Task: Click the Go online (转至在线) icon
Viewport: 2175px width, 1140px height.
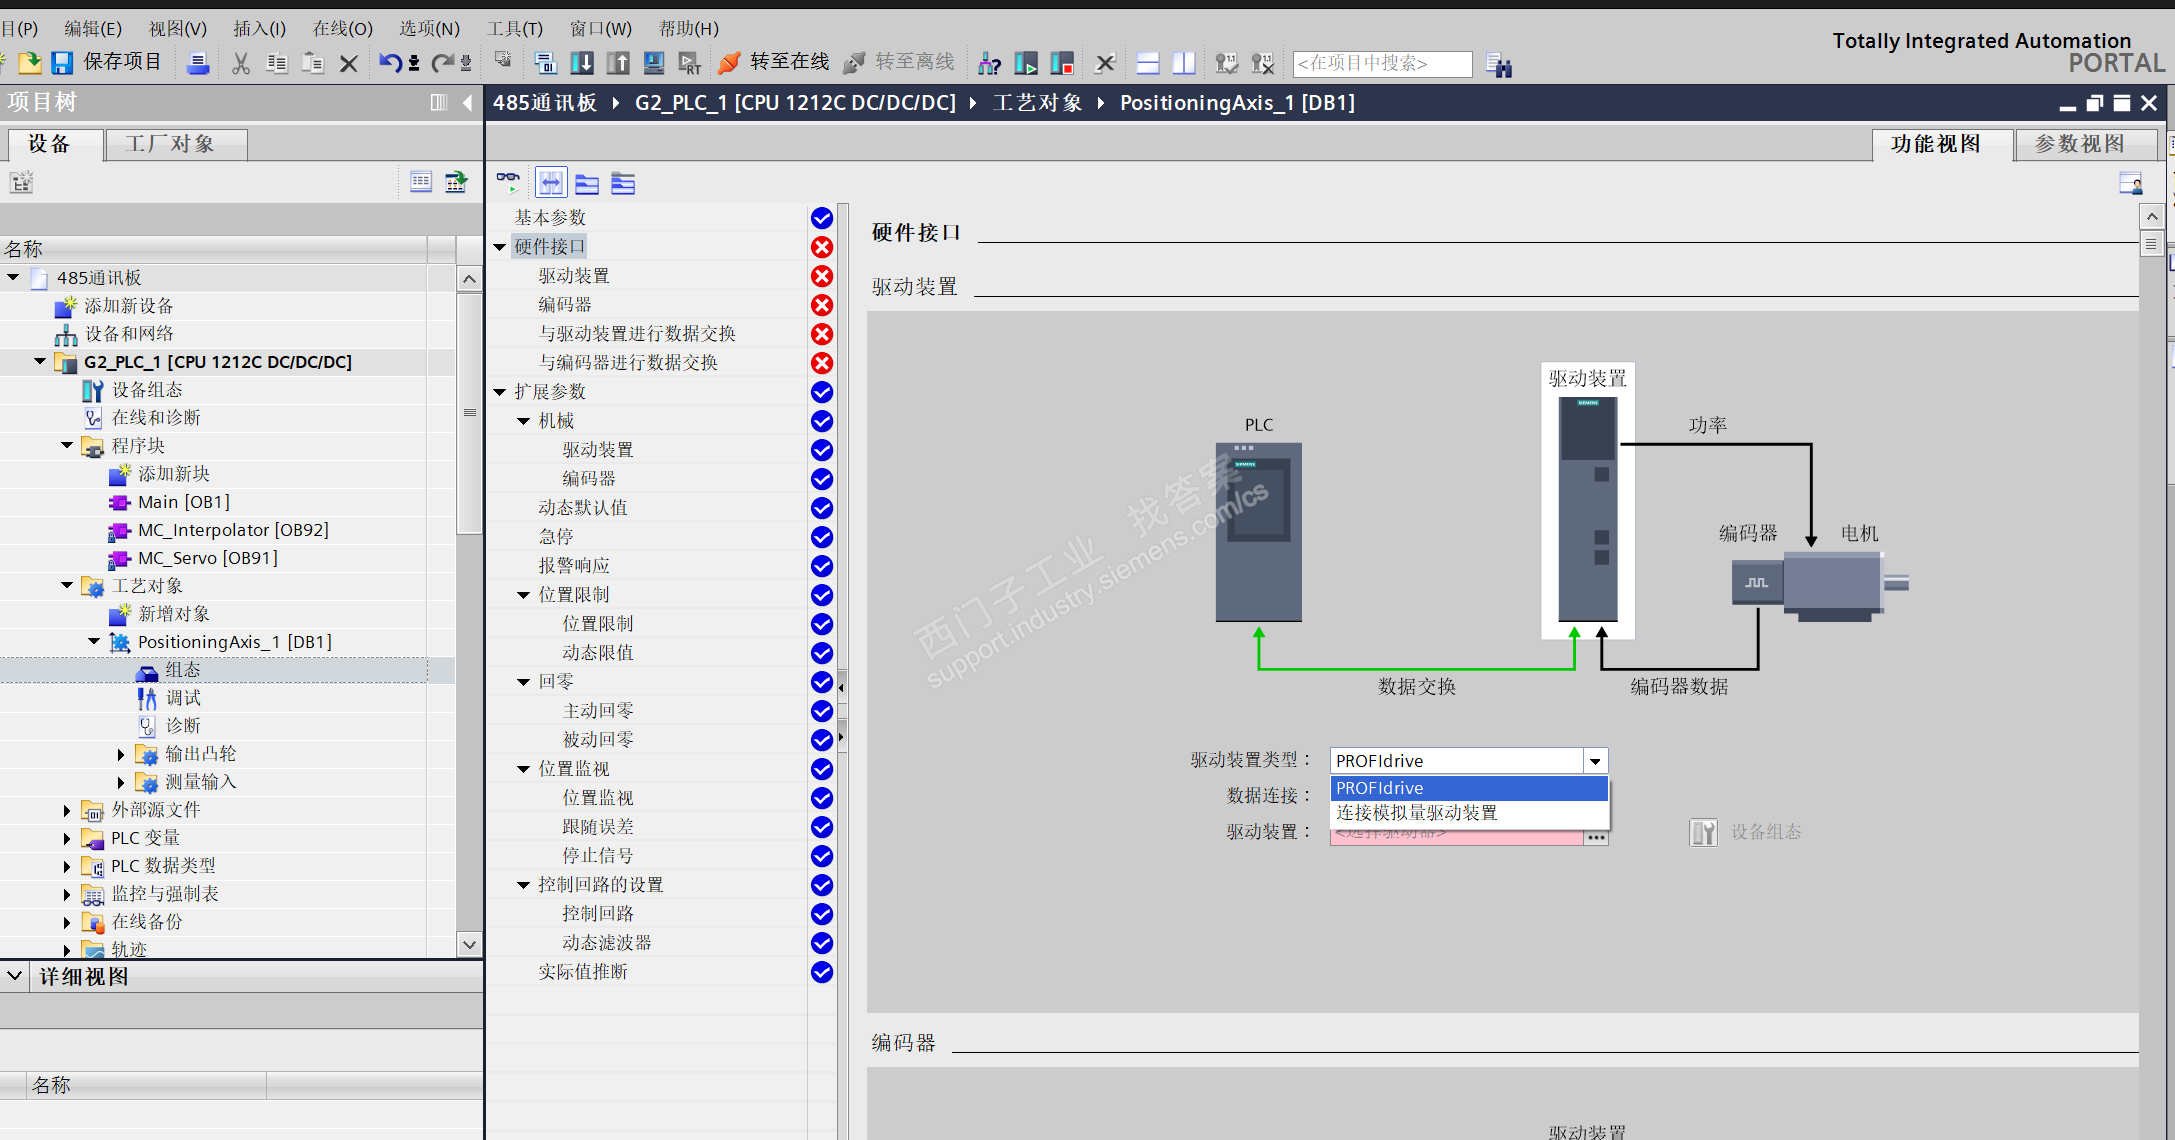Action: 730,63
